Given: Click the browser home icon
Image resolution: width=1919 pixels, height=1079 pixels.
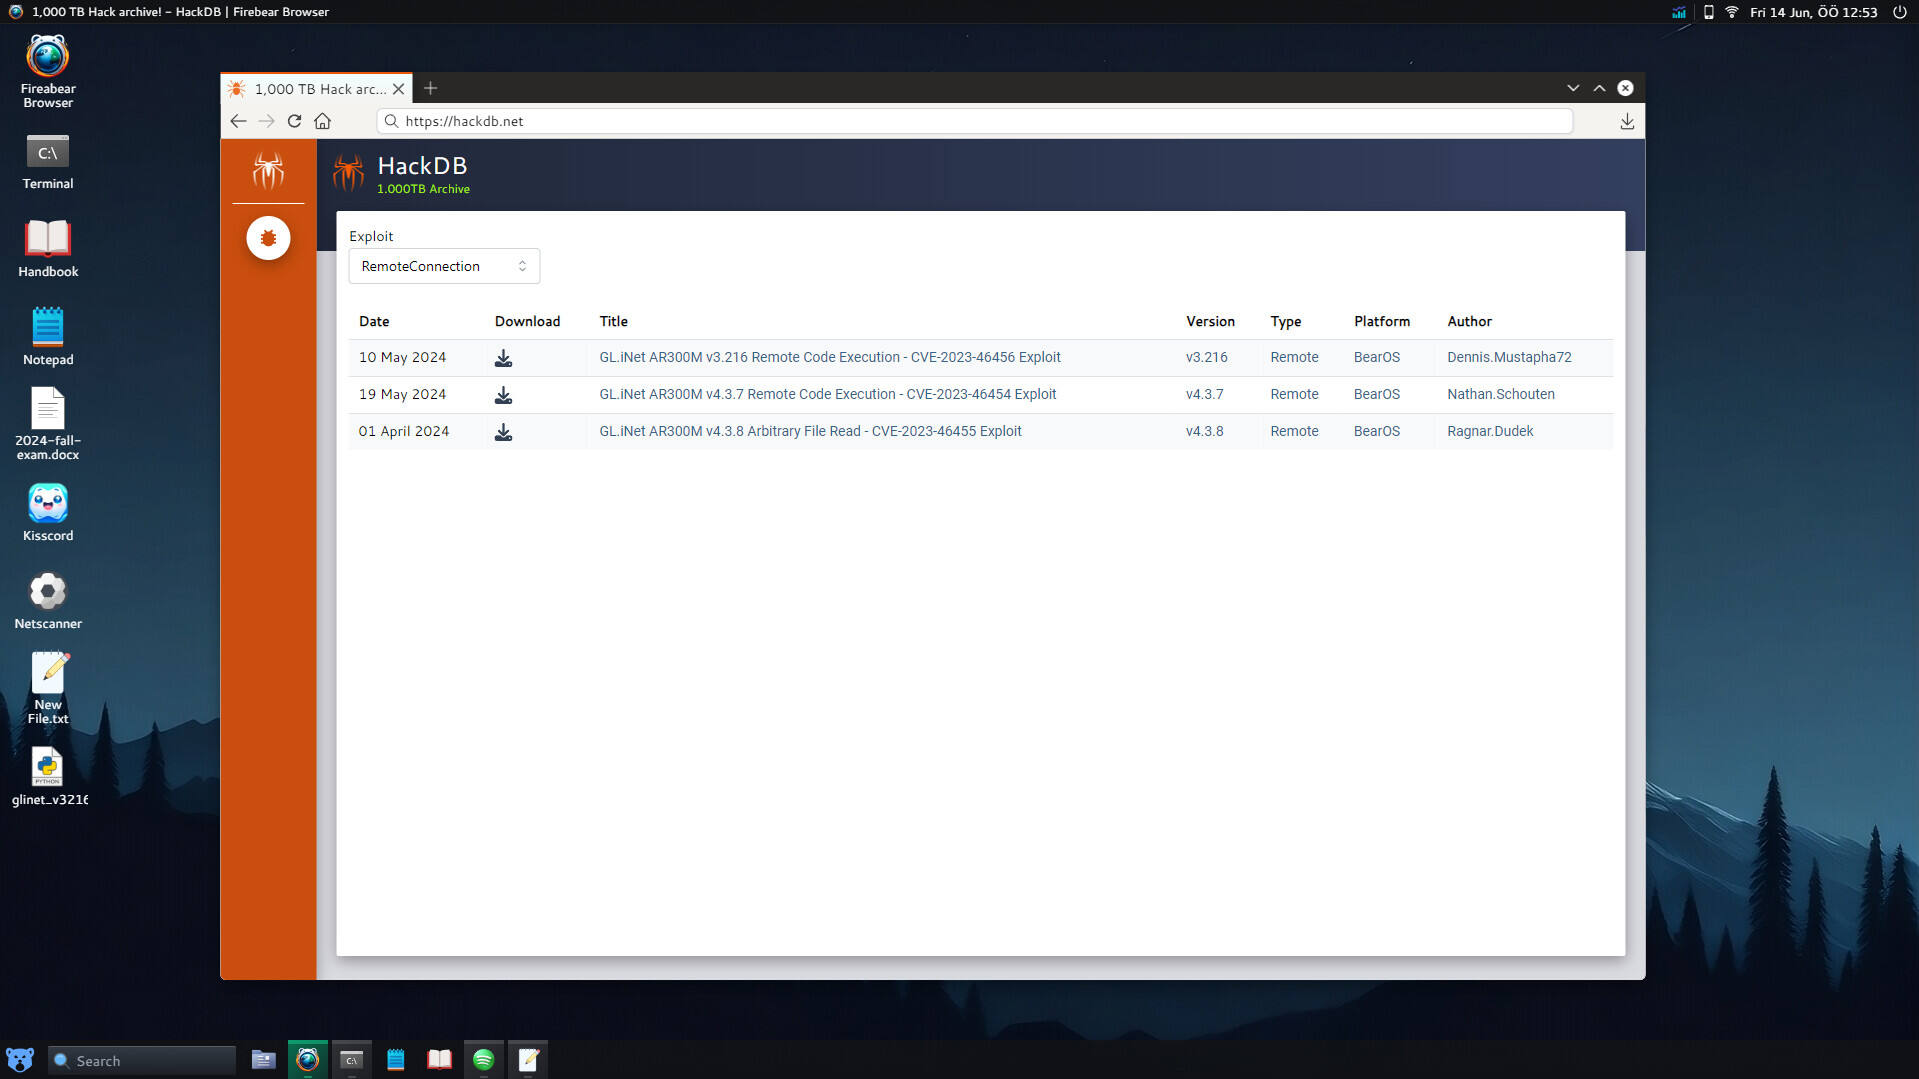Looking at the screenshot, I should coord(322,121).
